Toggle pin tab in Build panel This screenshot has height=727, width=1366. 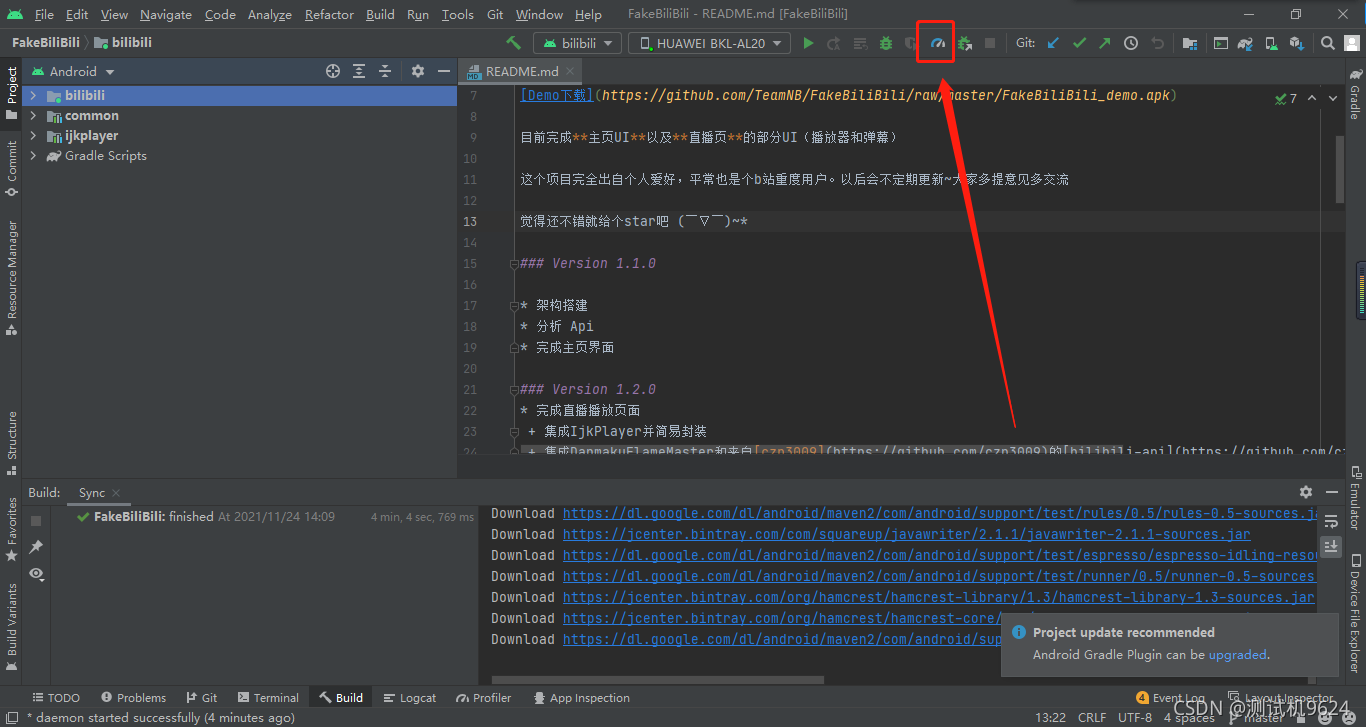click(36, 546)
